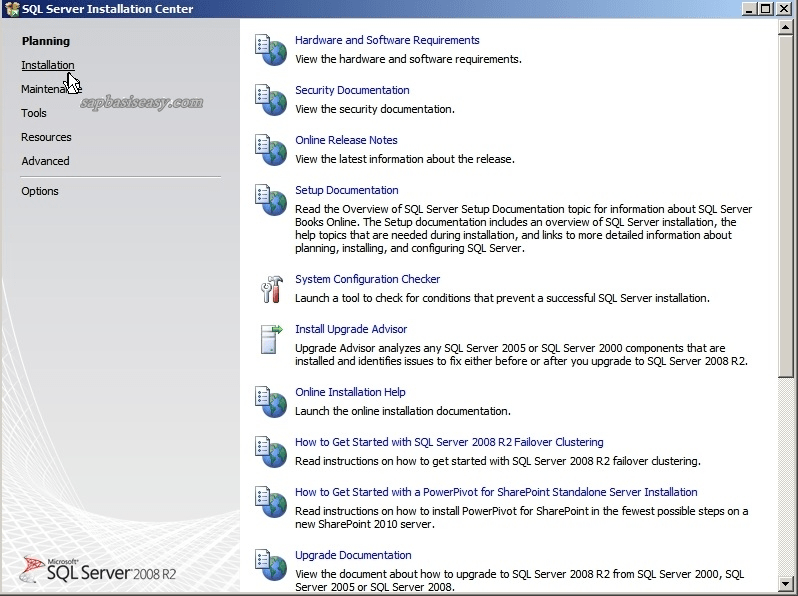Open the Setup Documentation link
Viewport: 798px width, 596px height.
click(347, 190)
